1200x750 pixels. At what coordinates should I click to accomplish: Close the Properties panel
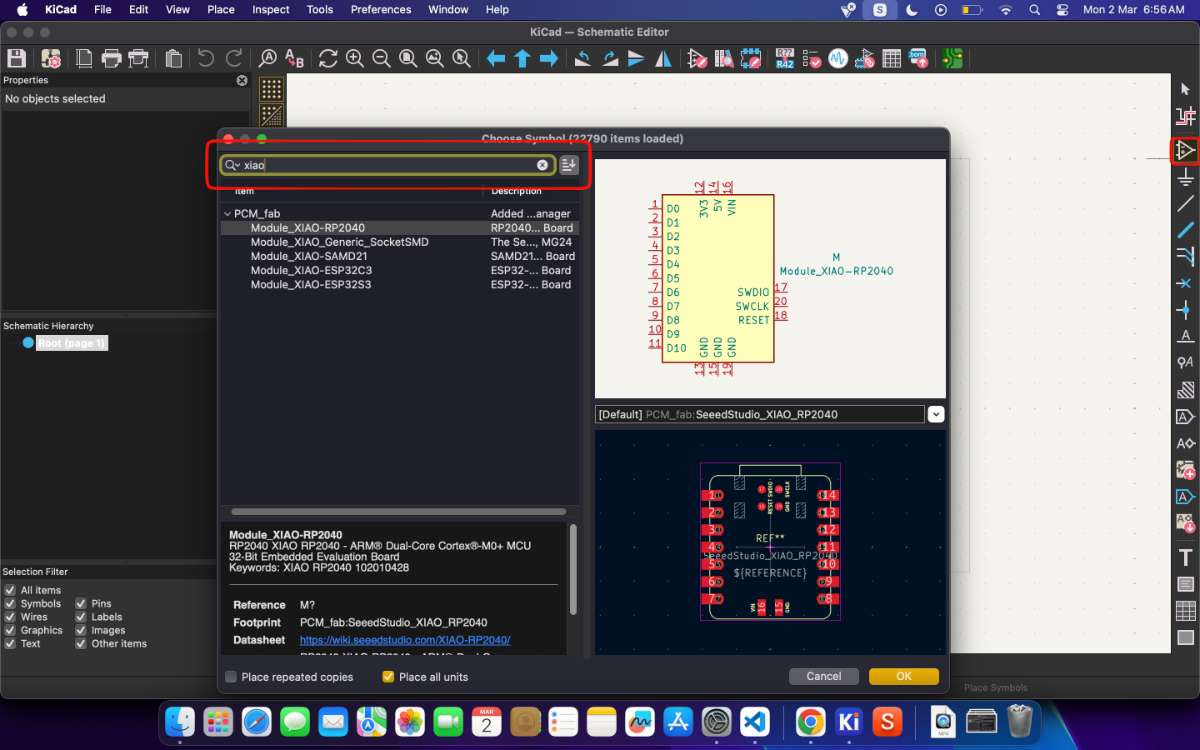click(x=242, y=80)
